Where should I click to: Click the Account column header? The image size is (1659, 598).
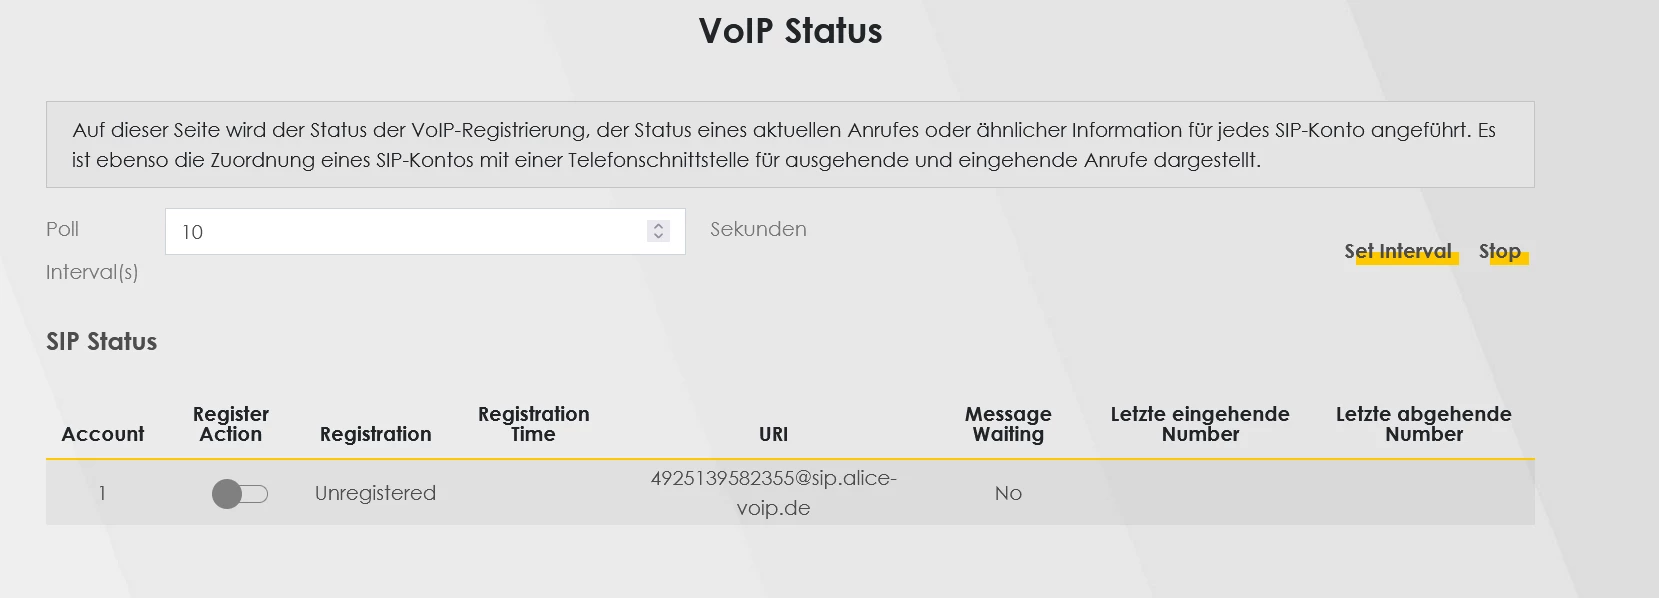pyautogui.click(x=103, y=434)
